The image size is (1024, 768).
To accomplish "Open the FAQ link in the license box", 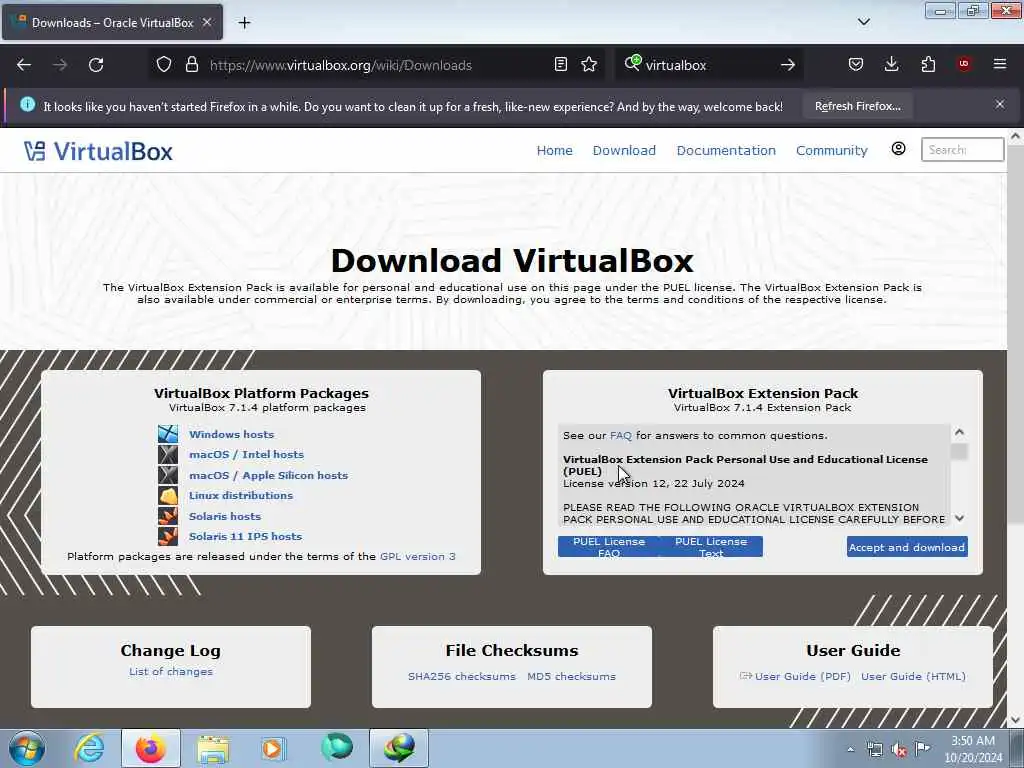I will pos(620,436).
